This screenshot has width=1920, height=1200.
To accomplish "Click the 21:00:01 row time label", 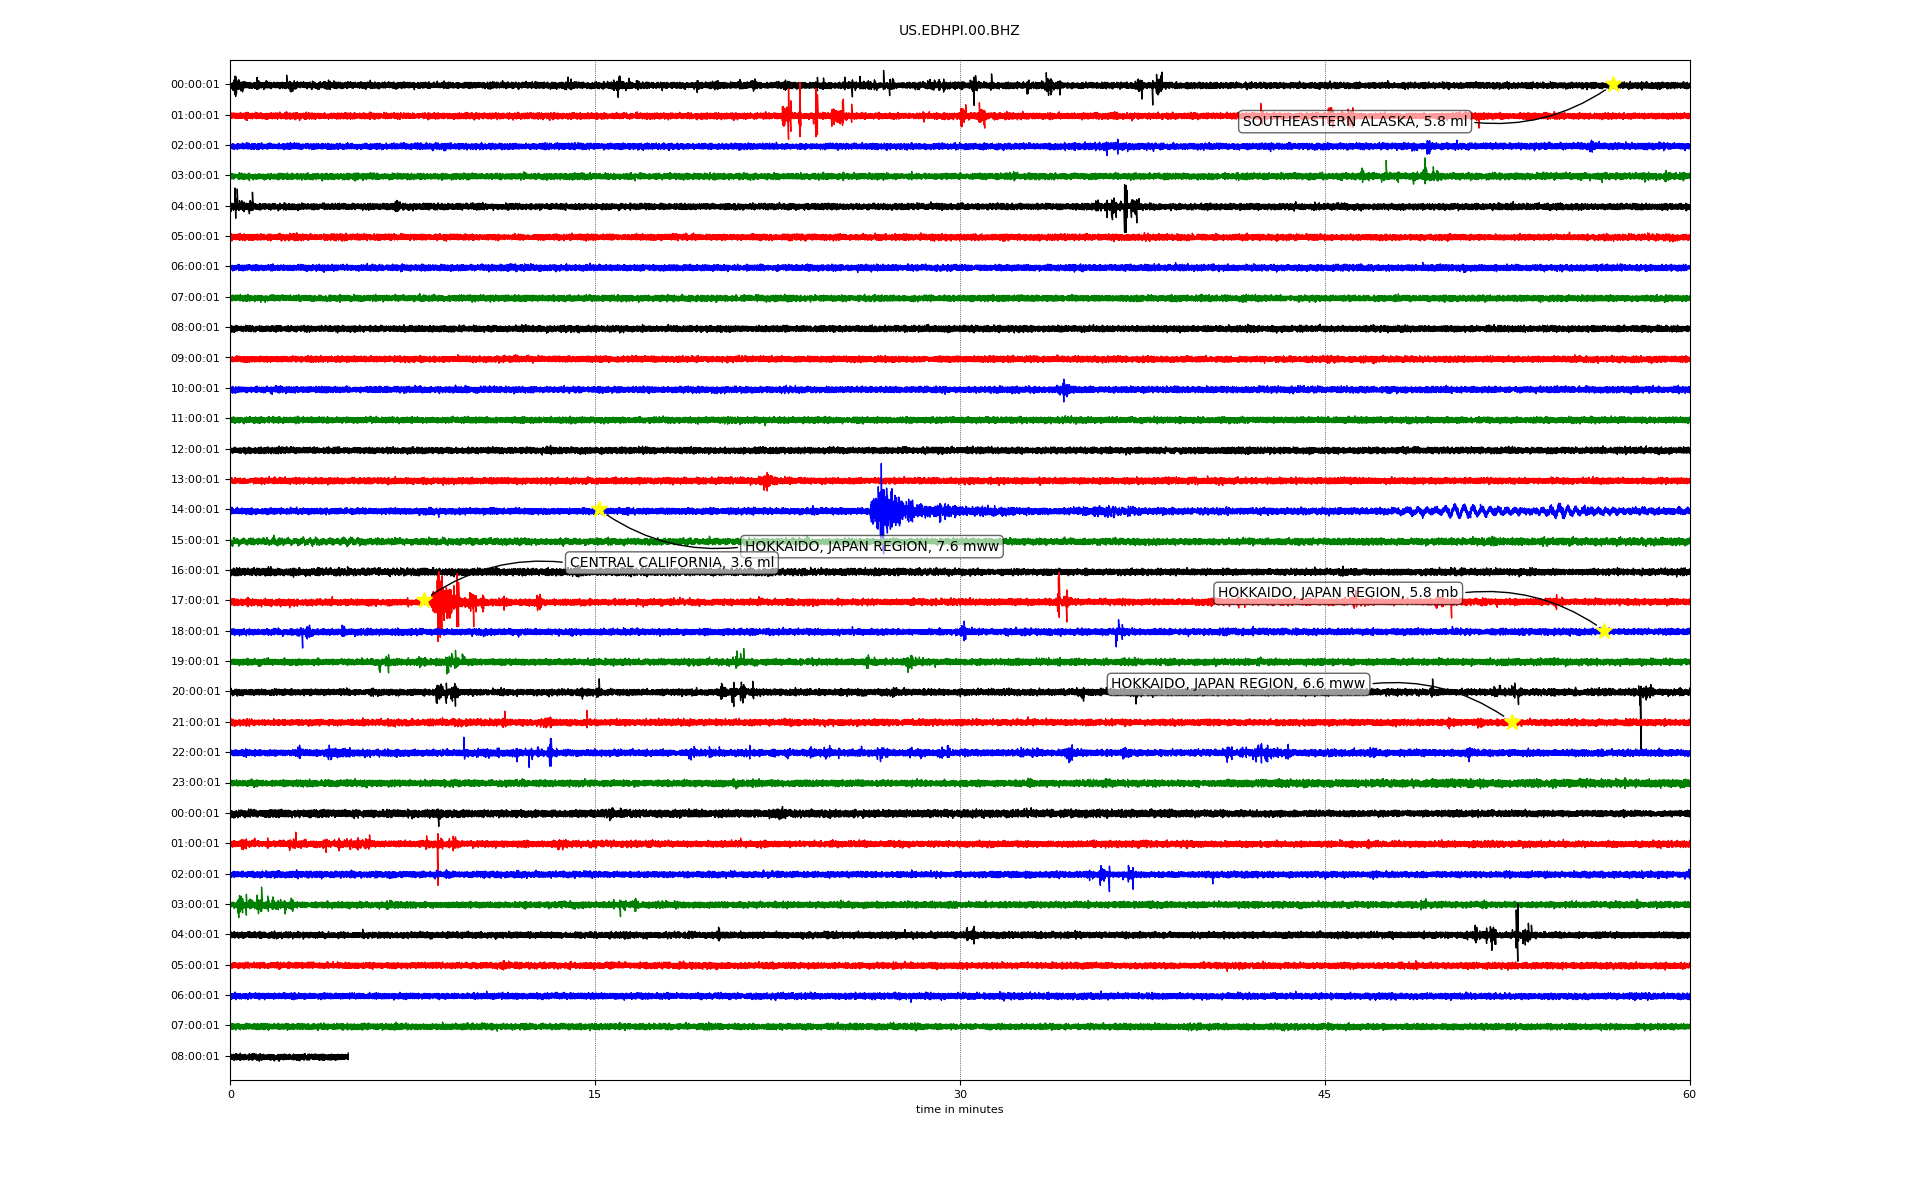I will coord(195,722).
